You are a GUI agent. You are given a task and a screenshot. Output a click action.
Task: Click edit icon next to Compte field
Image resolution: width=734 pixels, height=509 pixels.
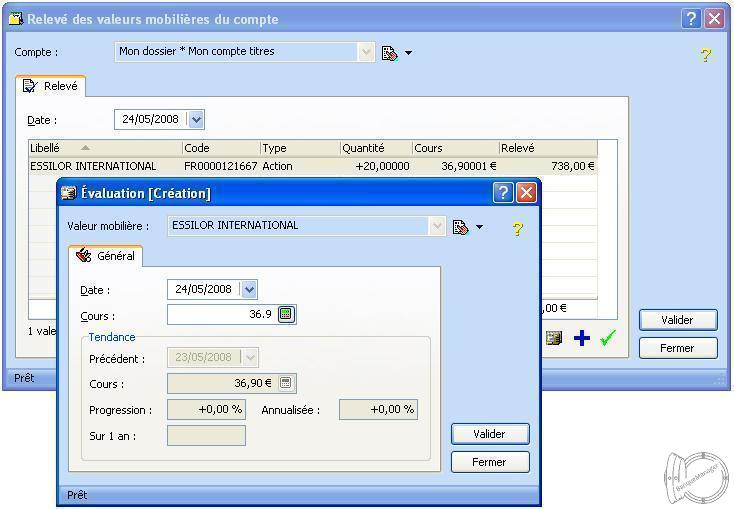[x=389, y=53]
